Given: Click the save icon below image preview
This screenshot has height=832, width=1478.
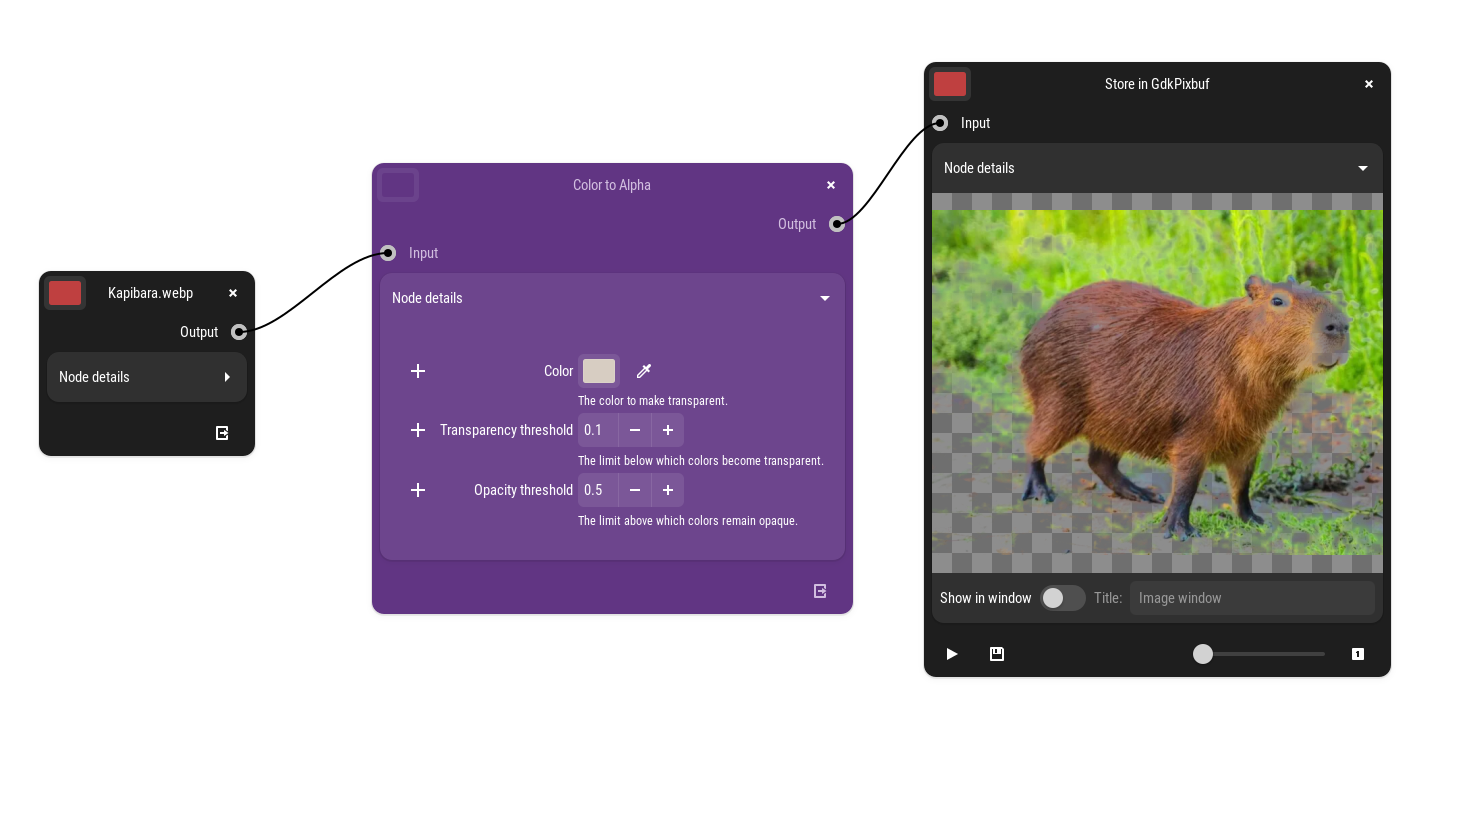Looking at the screenshot, I should [997, 654].
